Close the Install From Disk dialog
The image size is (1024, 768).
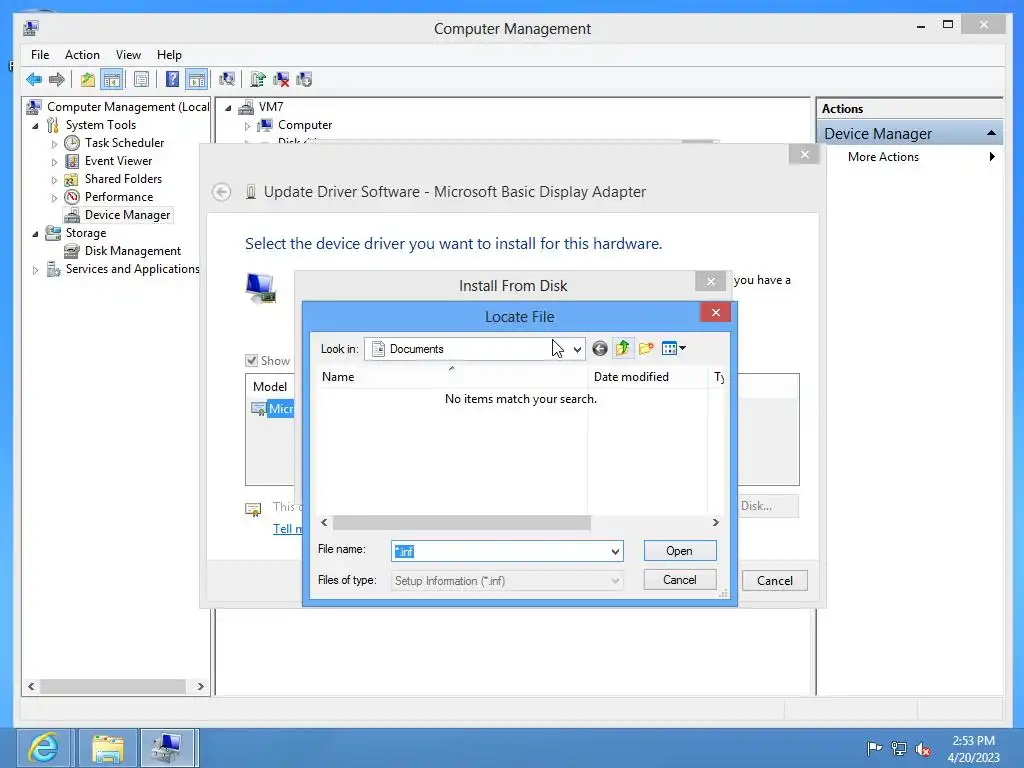pos(711,281)
